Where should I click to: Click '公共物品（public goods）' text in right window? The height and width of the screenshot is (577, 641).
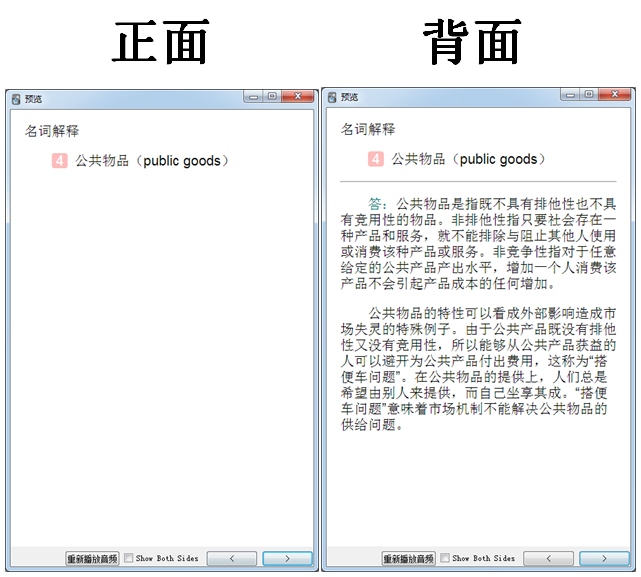tap(468, 159)
